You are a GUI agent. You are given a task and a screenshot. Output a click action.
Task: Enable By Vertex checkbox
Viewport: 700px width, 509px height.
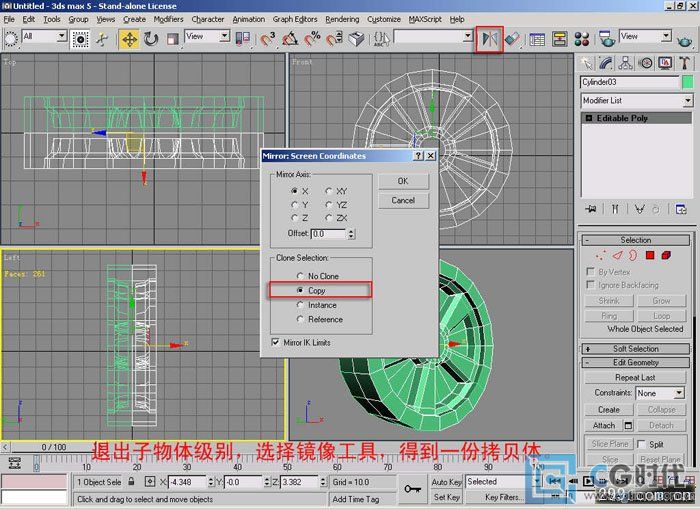(590, 271)
